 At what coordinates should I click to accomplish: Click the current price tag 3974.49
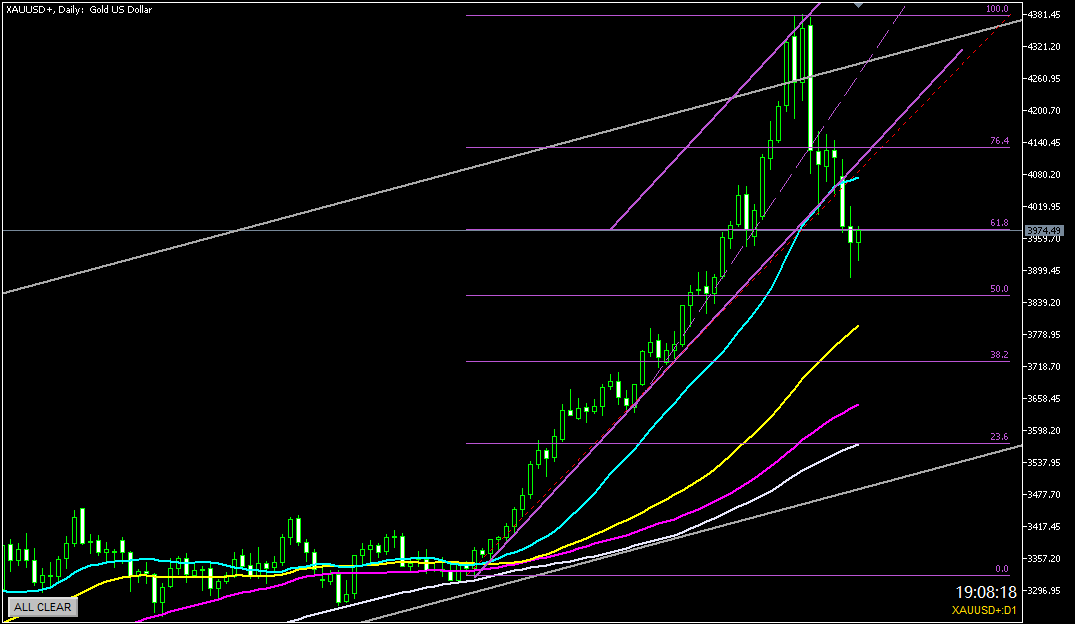[1046, 230]
